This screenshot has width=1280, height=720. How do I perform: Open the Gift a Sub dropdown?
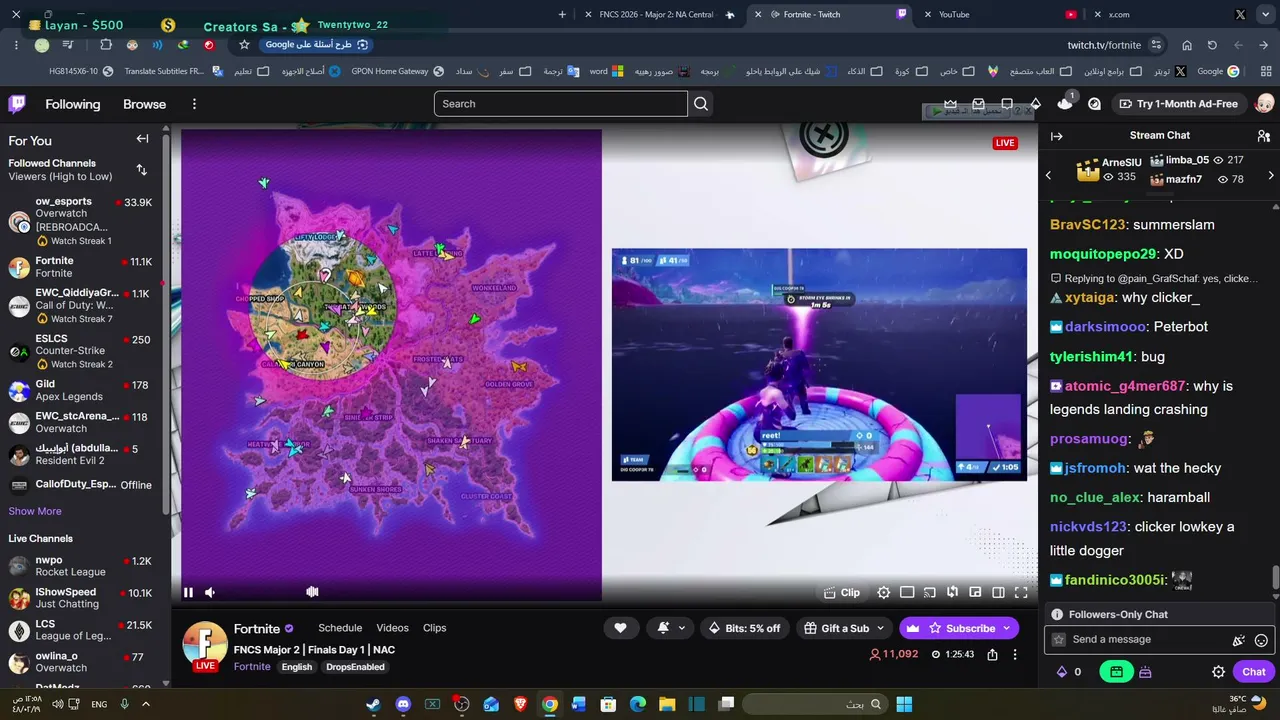(x=845, y=628)
